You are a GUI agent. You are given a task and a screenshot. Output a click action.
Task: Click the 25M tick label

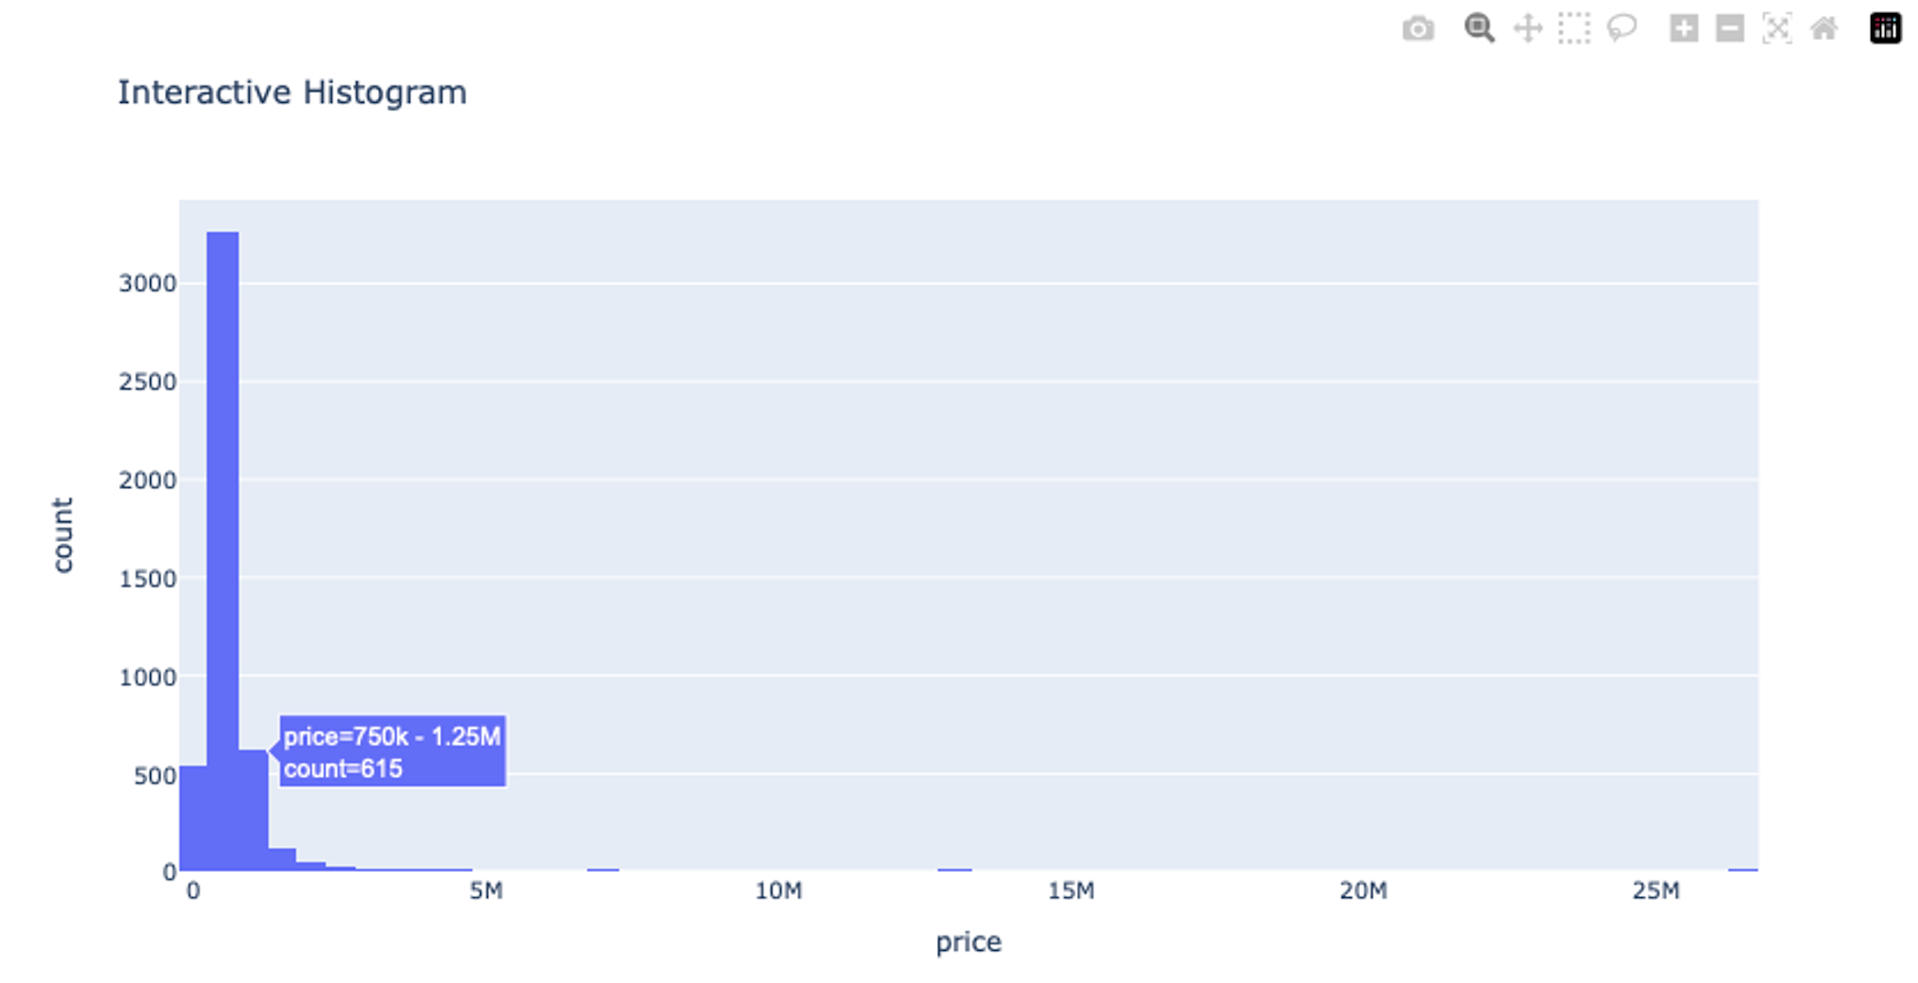(x=1655, y=890)
